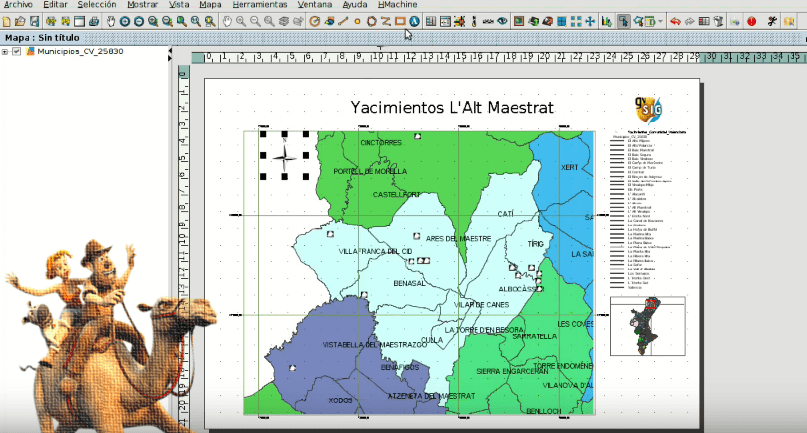Select the Municipios_CV_25830 layer name

80,51
